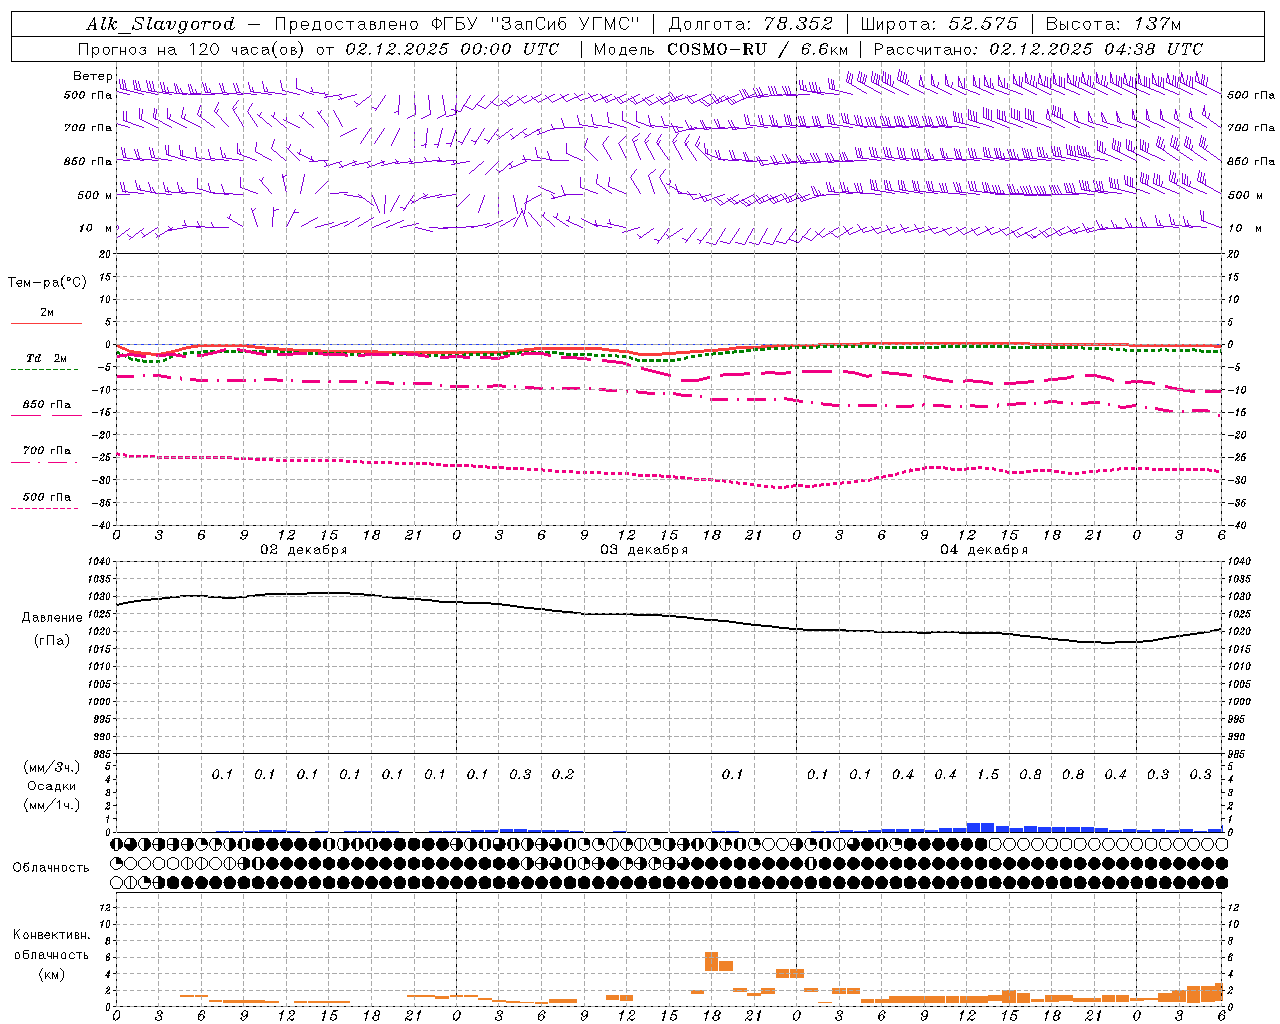Image resolution: width=1280 pixels, height=1024 pixels.
Task: Click the 'Давление' pressure panel label
Action: 52,618
